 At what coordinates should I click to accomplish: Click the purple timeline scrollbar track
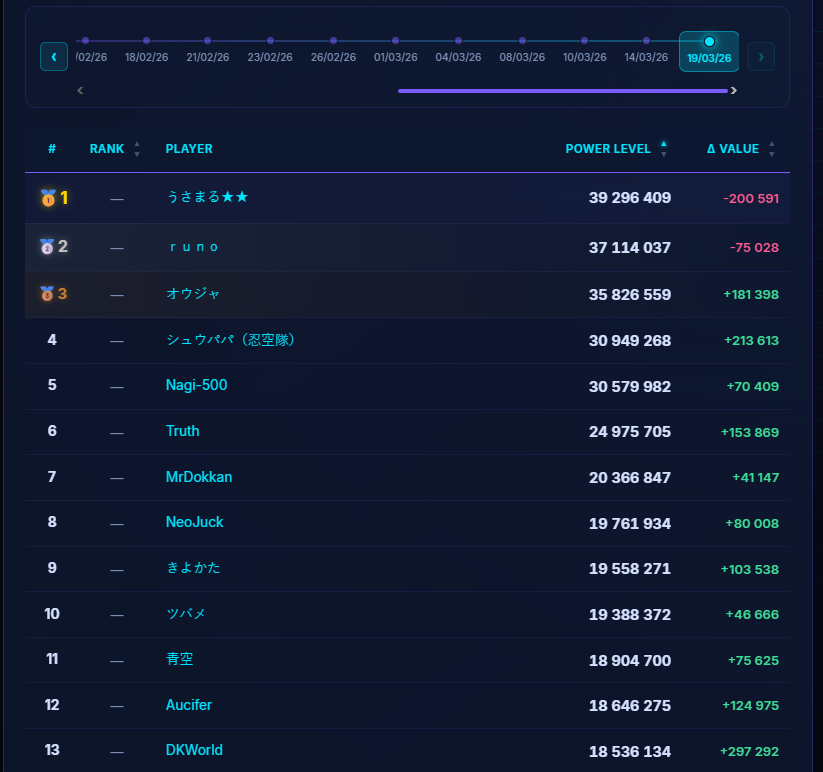point(563,90)
